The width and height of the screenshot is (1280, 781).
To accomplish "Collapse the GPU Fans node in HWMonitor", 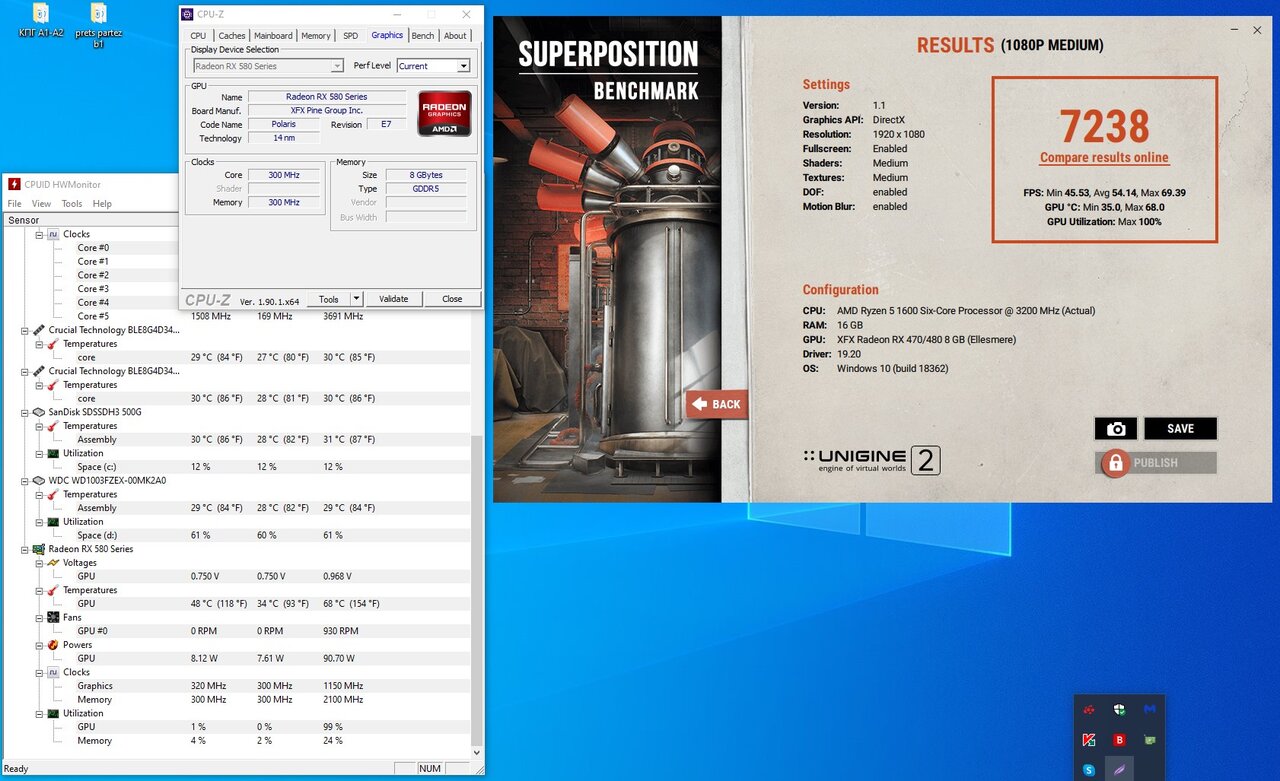I will [39, 618].
